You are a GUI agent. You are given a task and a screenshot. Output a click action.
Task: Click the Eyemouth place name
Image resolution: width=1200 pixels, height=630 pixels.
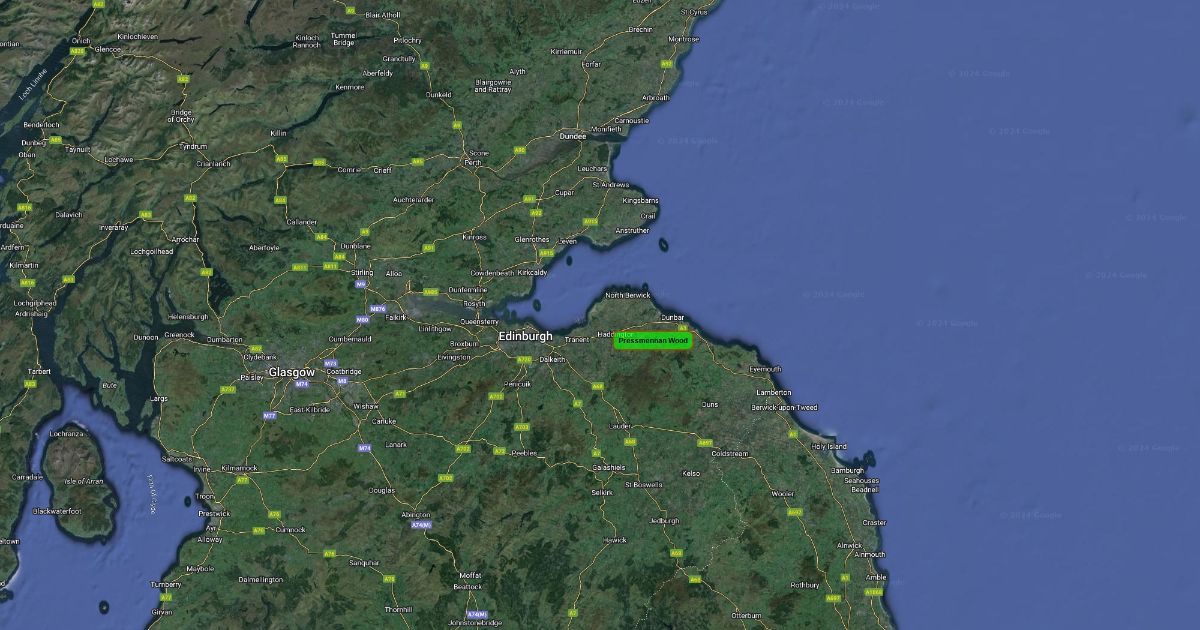pos(765,369)
